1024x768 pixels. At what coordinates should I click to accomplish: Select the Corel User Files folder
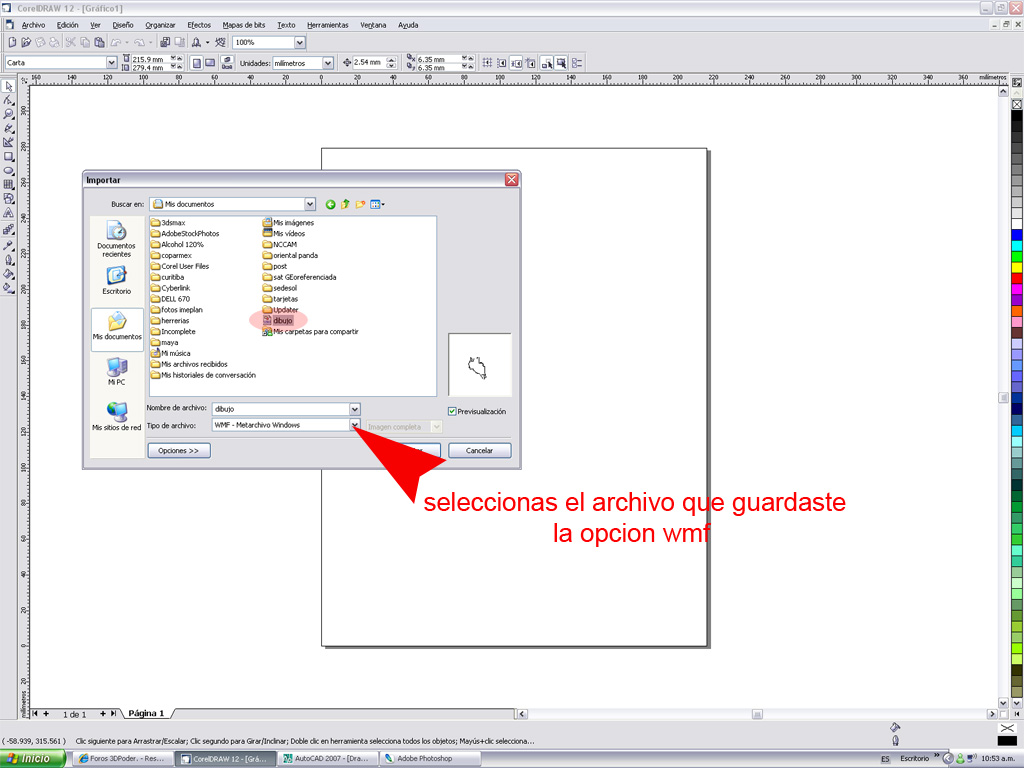[180, 266]
